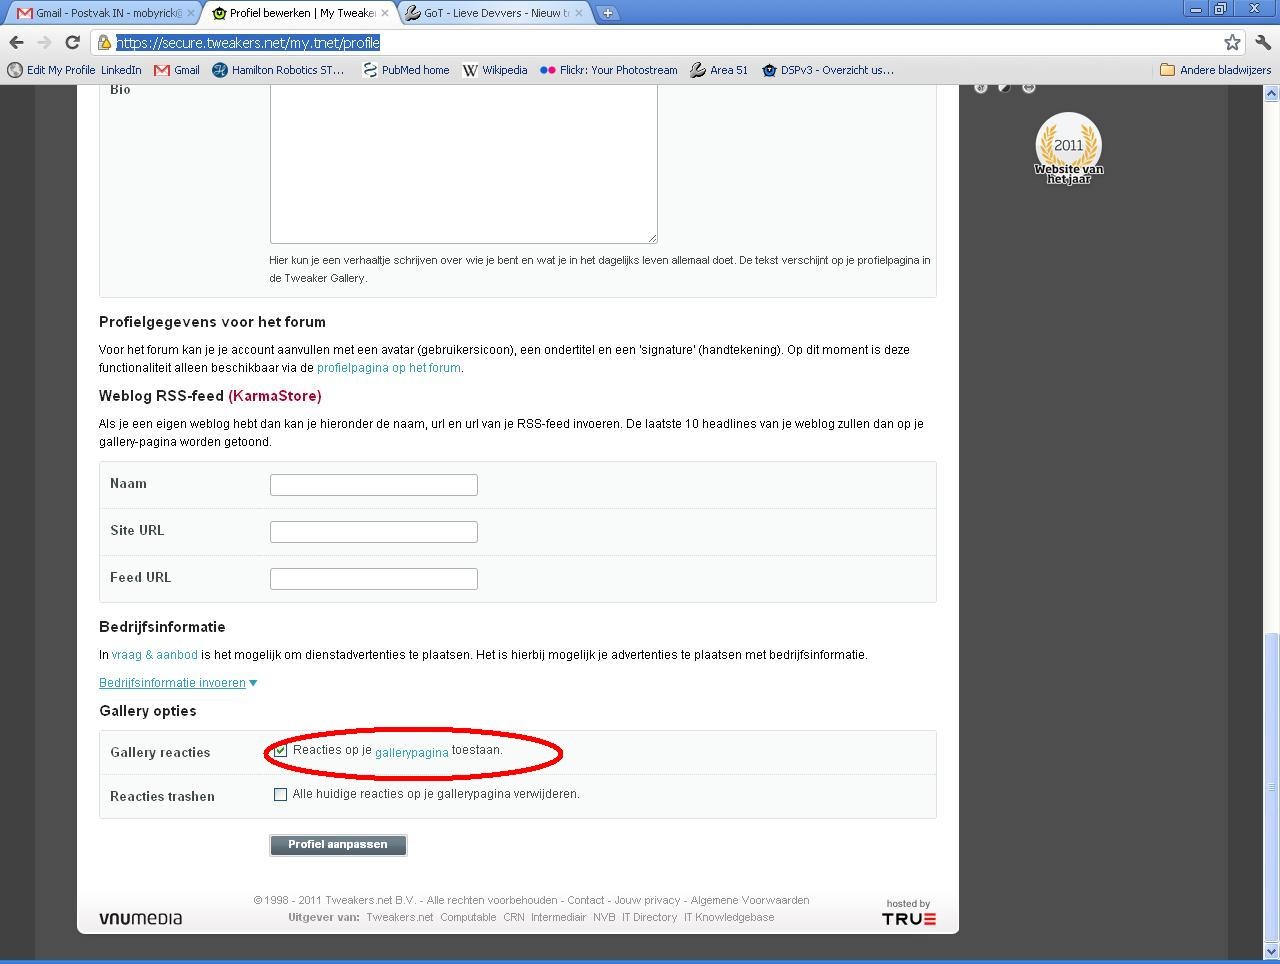Click the "Weblog RSS-feed" heading text

point(161,396)
